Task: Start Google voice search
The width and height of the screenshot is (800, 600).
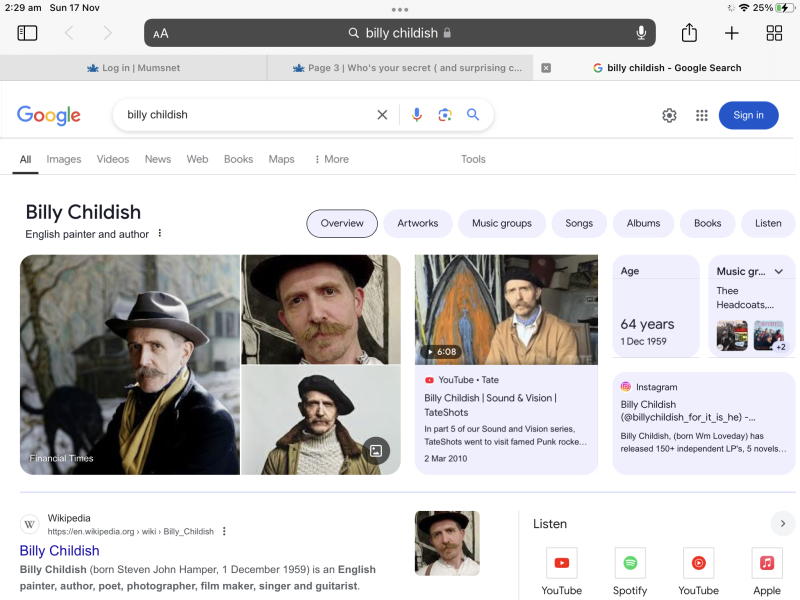Action: [417, 115]
